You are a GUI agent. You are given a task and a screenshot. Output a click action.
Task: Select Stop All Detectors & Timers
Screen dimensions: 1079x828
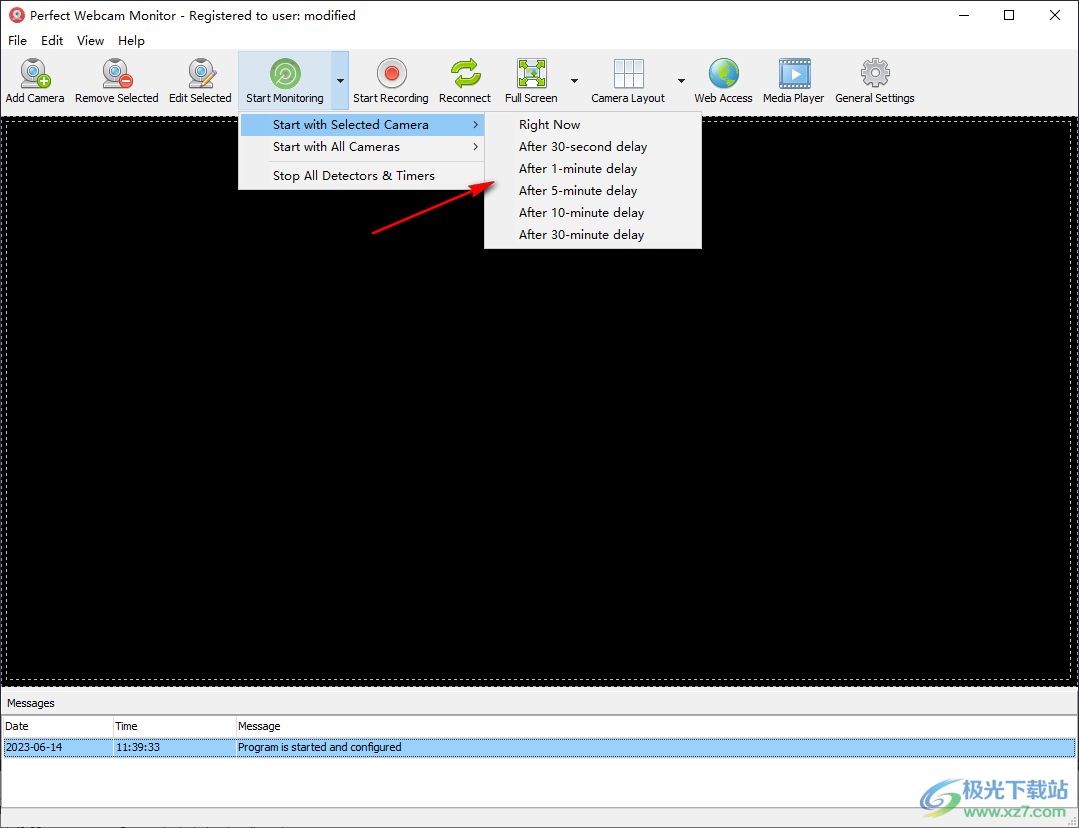click(362, 176)
